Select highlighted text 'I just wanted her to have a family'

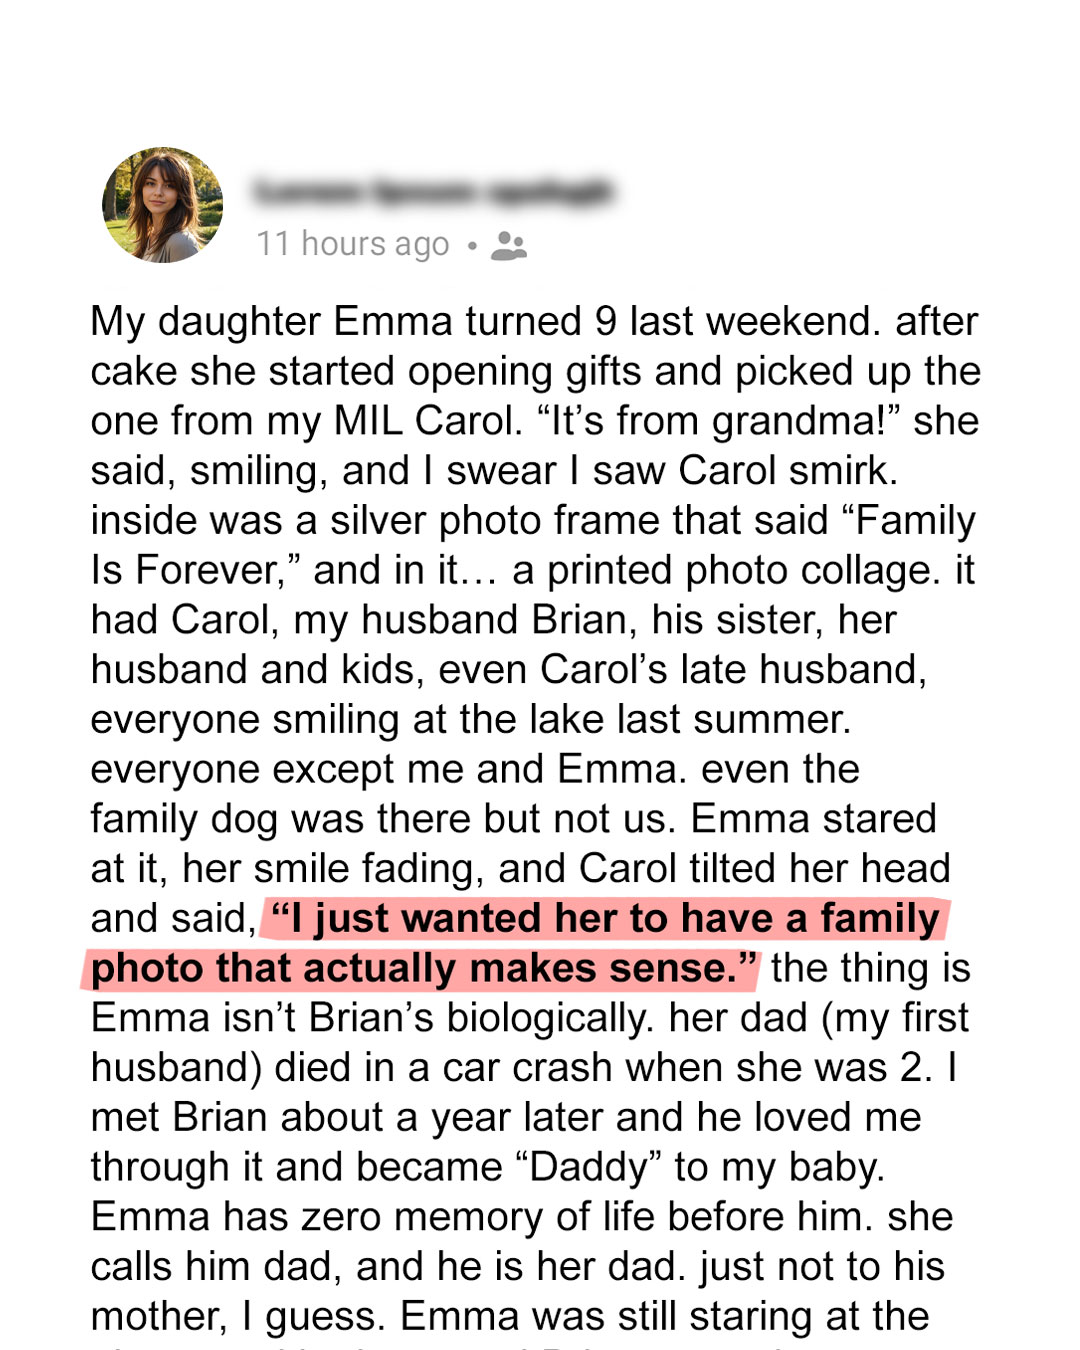(605, 918)
